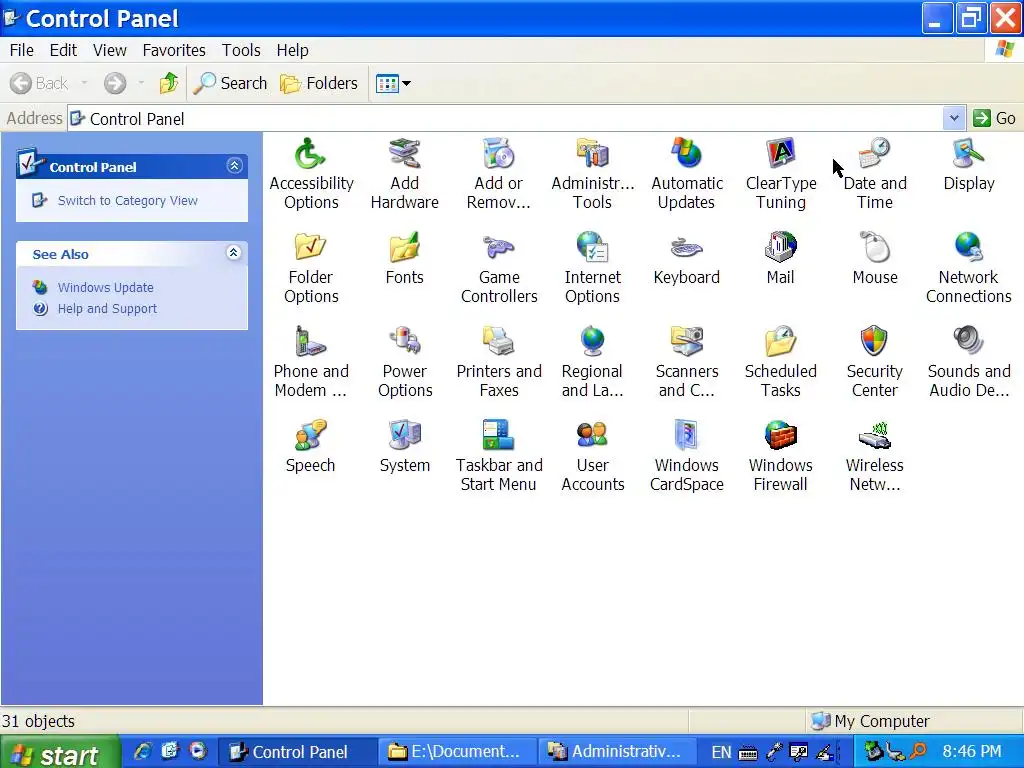1024x768 pixels.
Task: Open the Back button history arrow
Action: pyautogui.click(x=84, y=83)
